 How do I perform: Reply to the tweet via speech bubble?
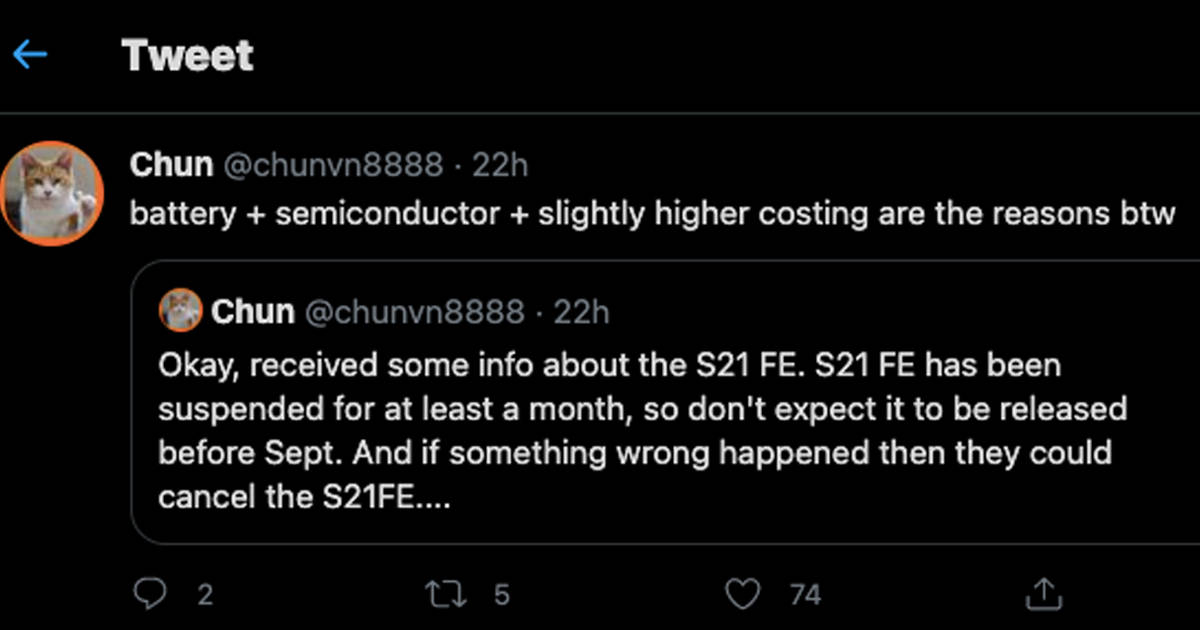click(x=150, y=595)
